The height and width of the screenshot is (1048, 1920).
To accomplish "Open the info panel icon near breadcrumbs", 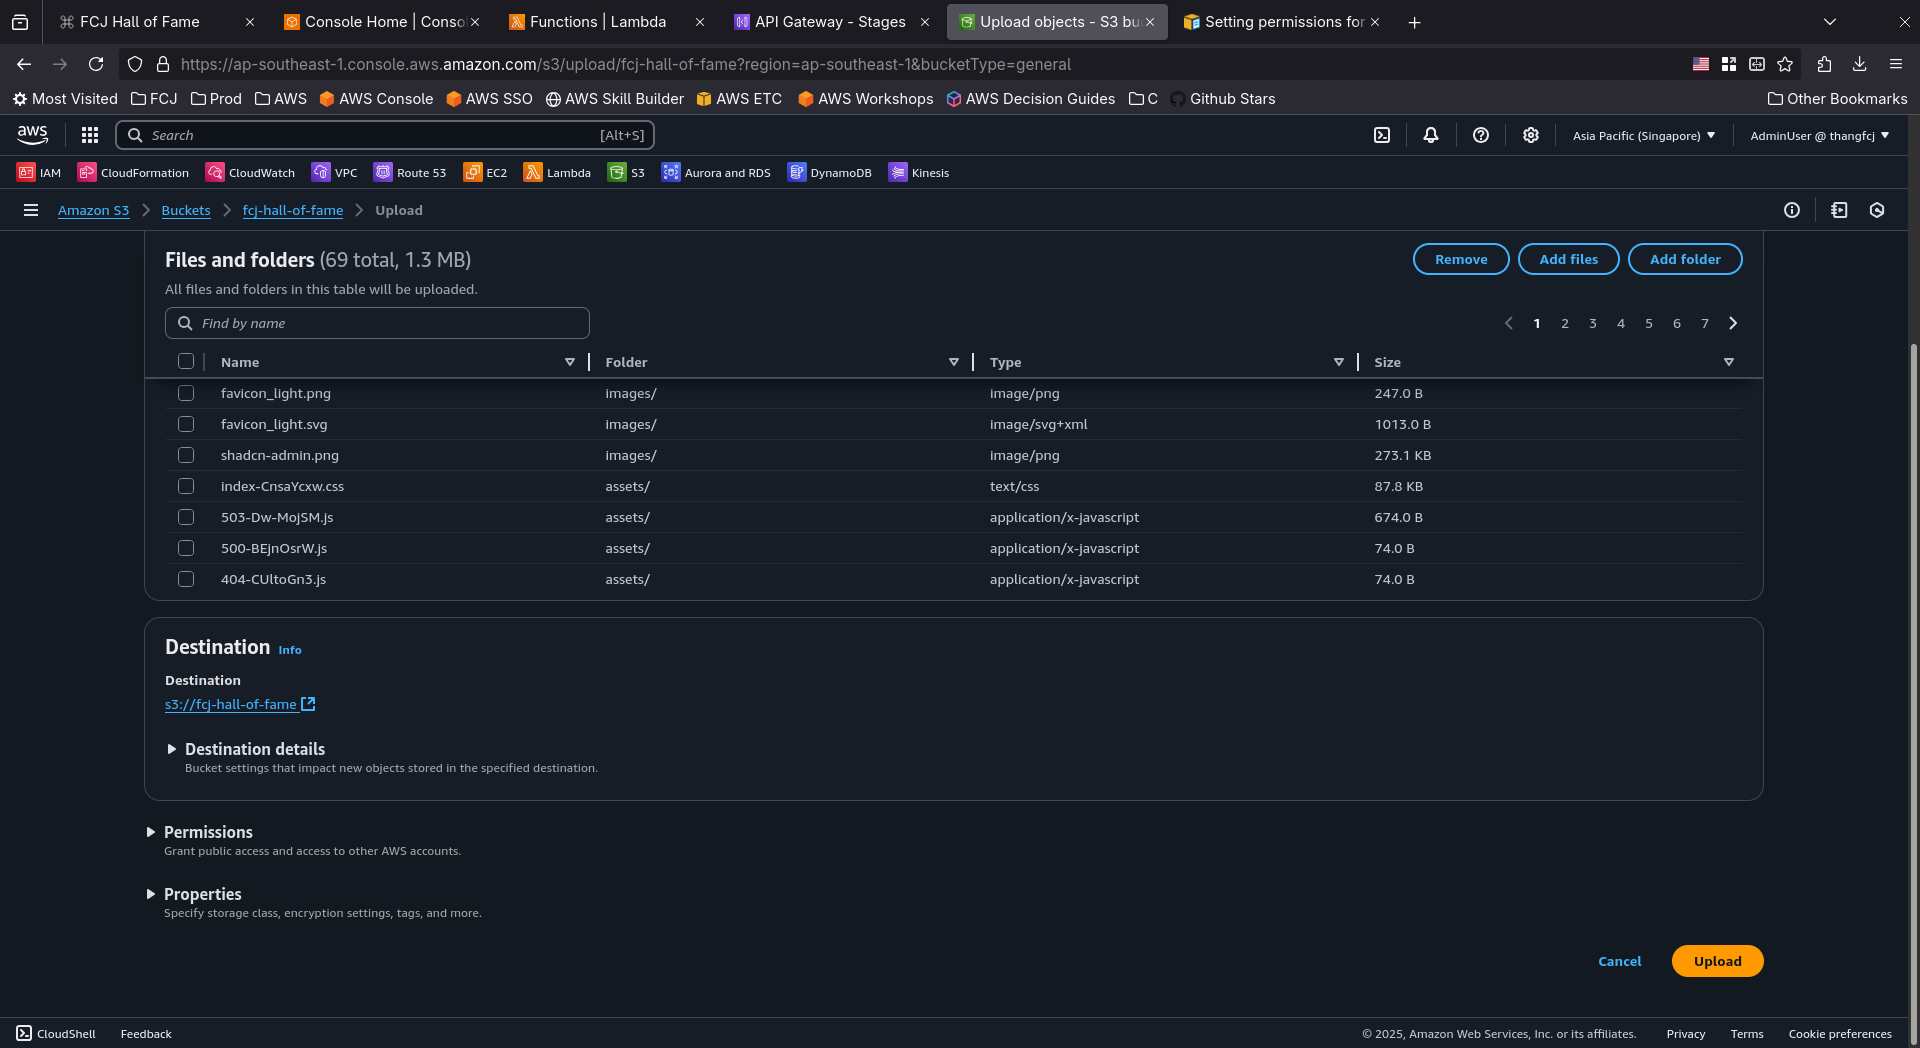I will (1792, 210).
